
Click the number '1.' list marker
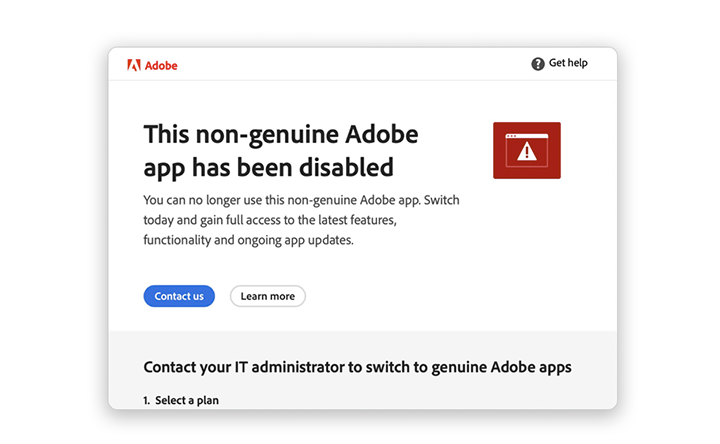point(147,400)
